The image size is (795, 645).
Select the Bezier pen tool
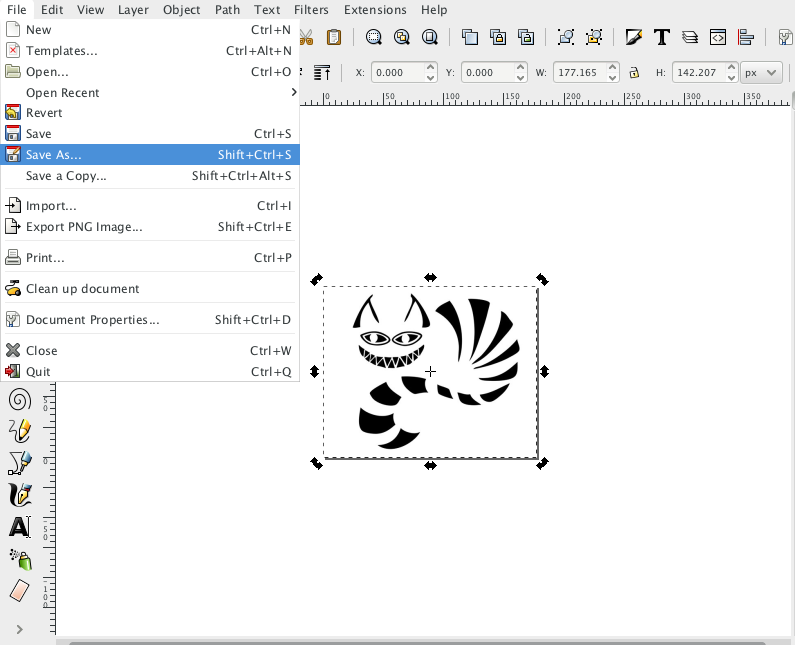tap(20, 462)
